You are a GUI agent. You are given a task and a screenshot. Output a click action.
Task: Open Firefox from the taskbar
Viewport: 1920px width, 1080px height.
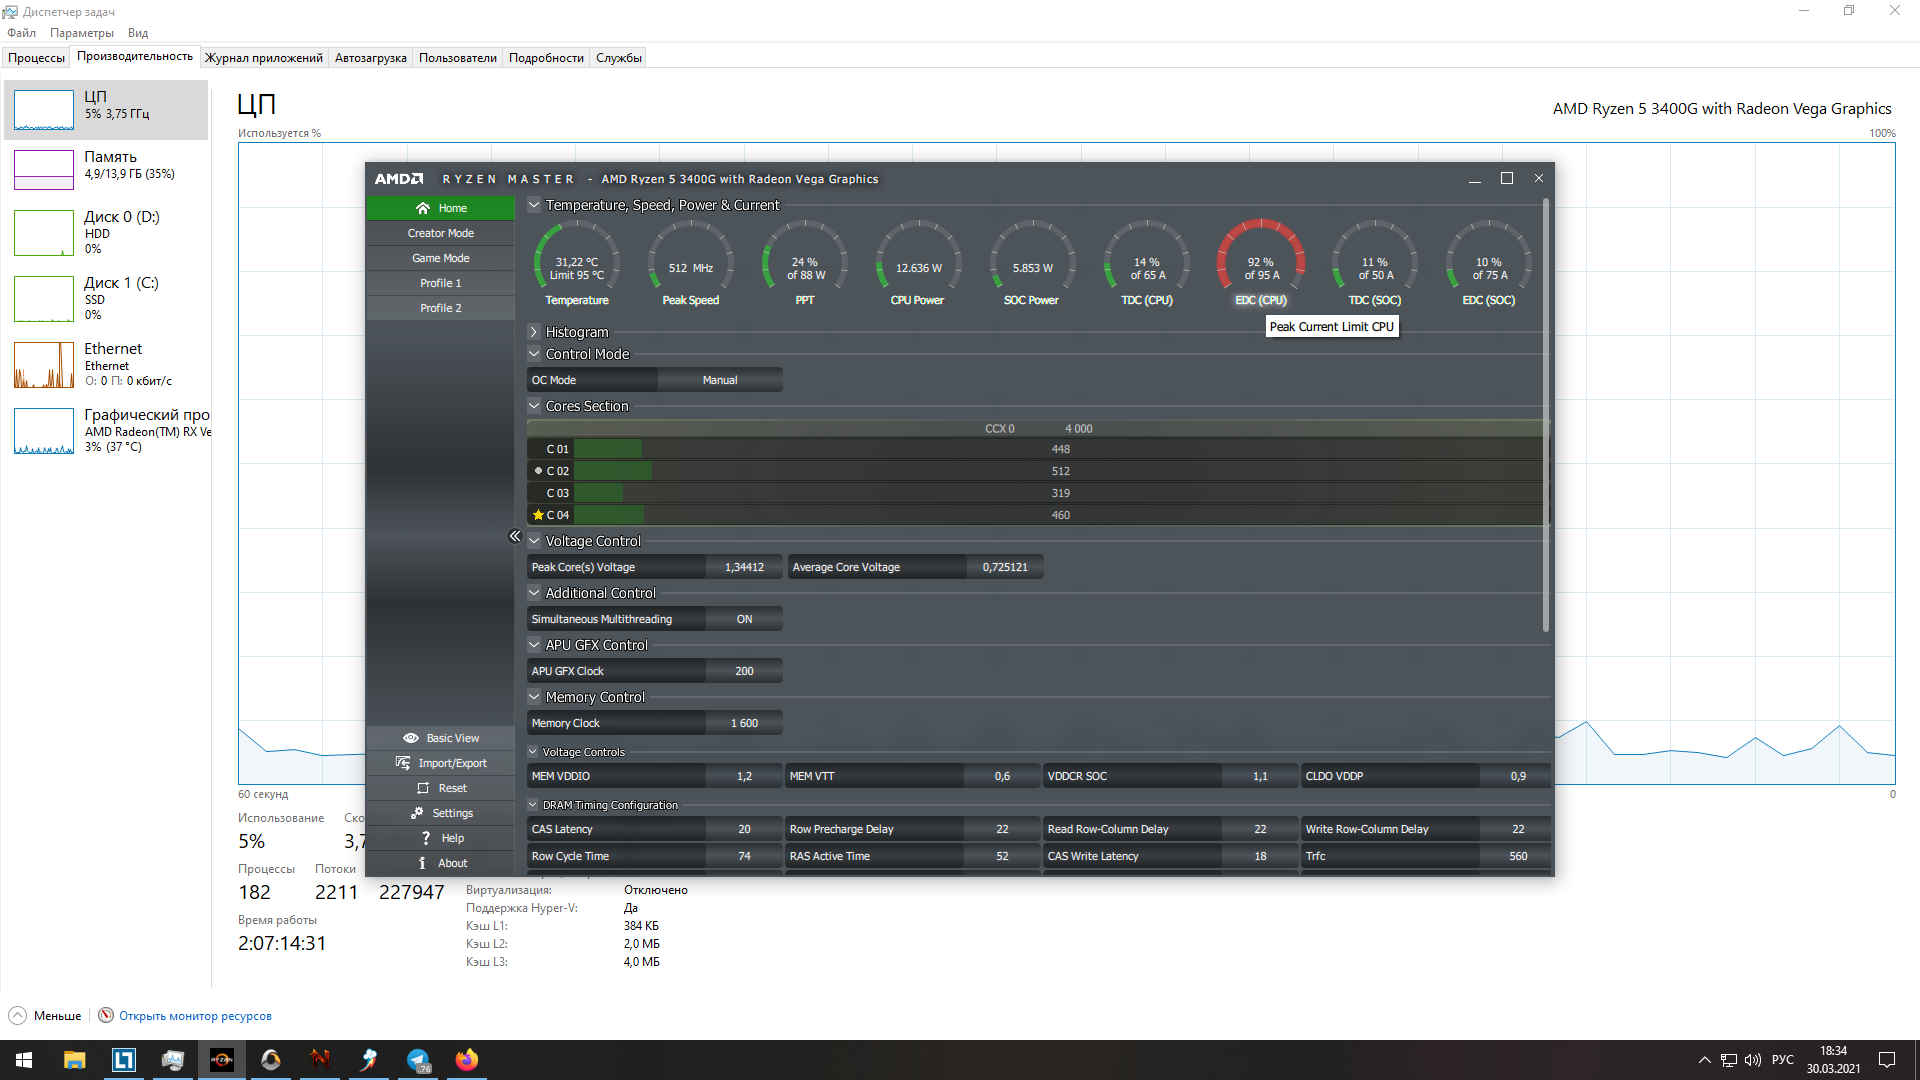click(x=467, y=1060)
